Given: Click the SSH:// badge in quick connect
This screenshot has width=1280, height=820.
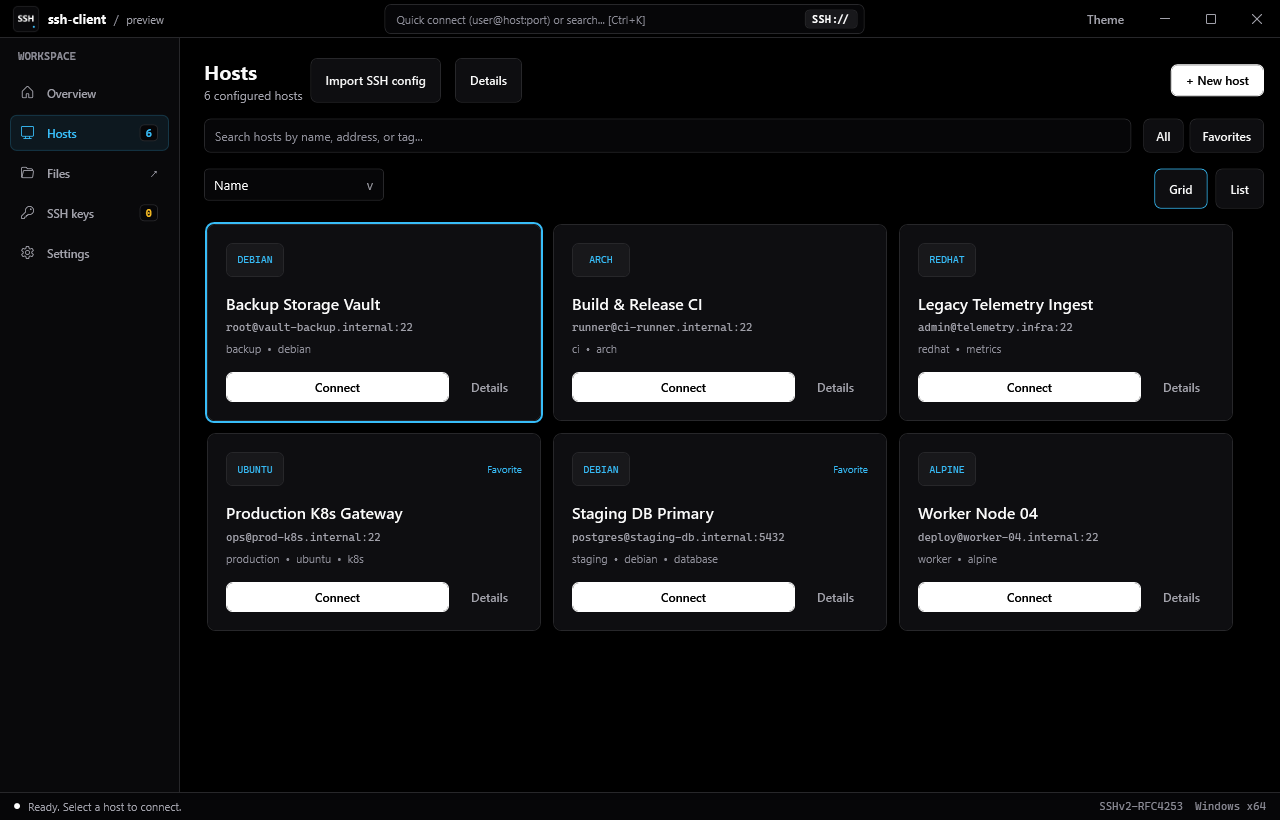Looking at the screenshot, I should (831, 19).
